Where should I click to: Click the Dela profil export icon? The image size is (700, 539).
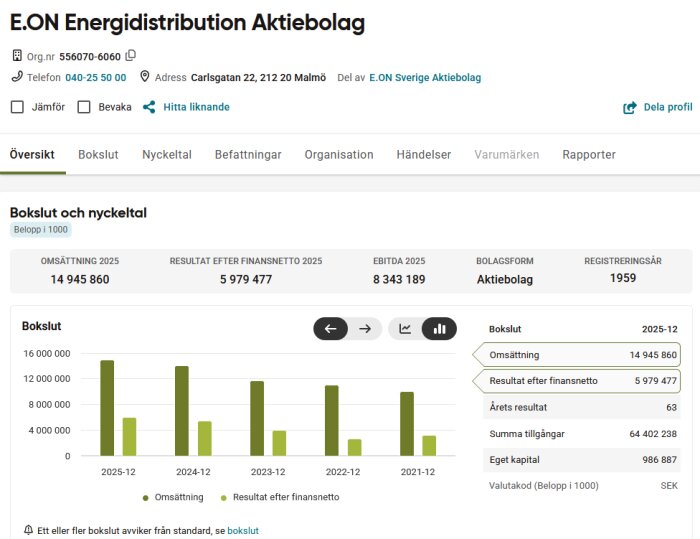coord(629,108)
